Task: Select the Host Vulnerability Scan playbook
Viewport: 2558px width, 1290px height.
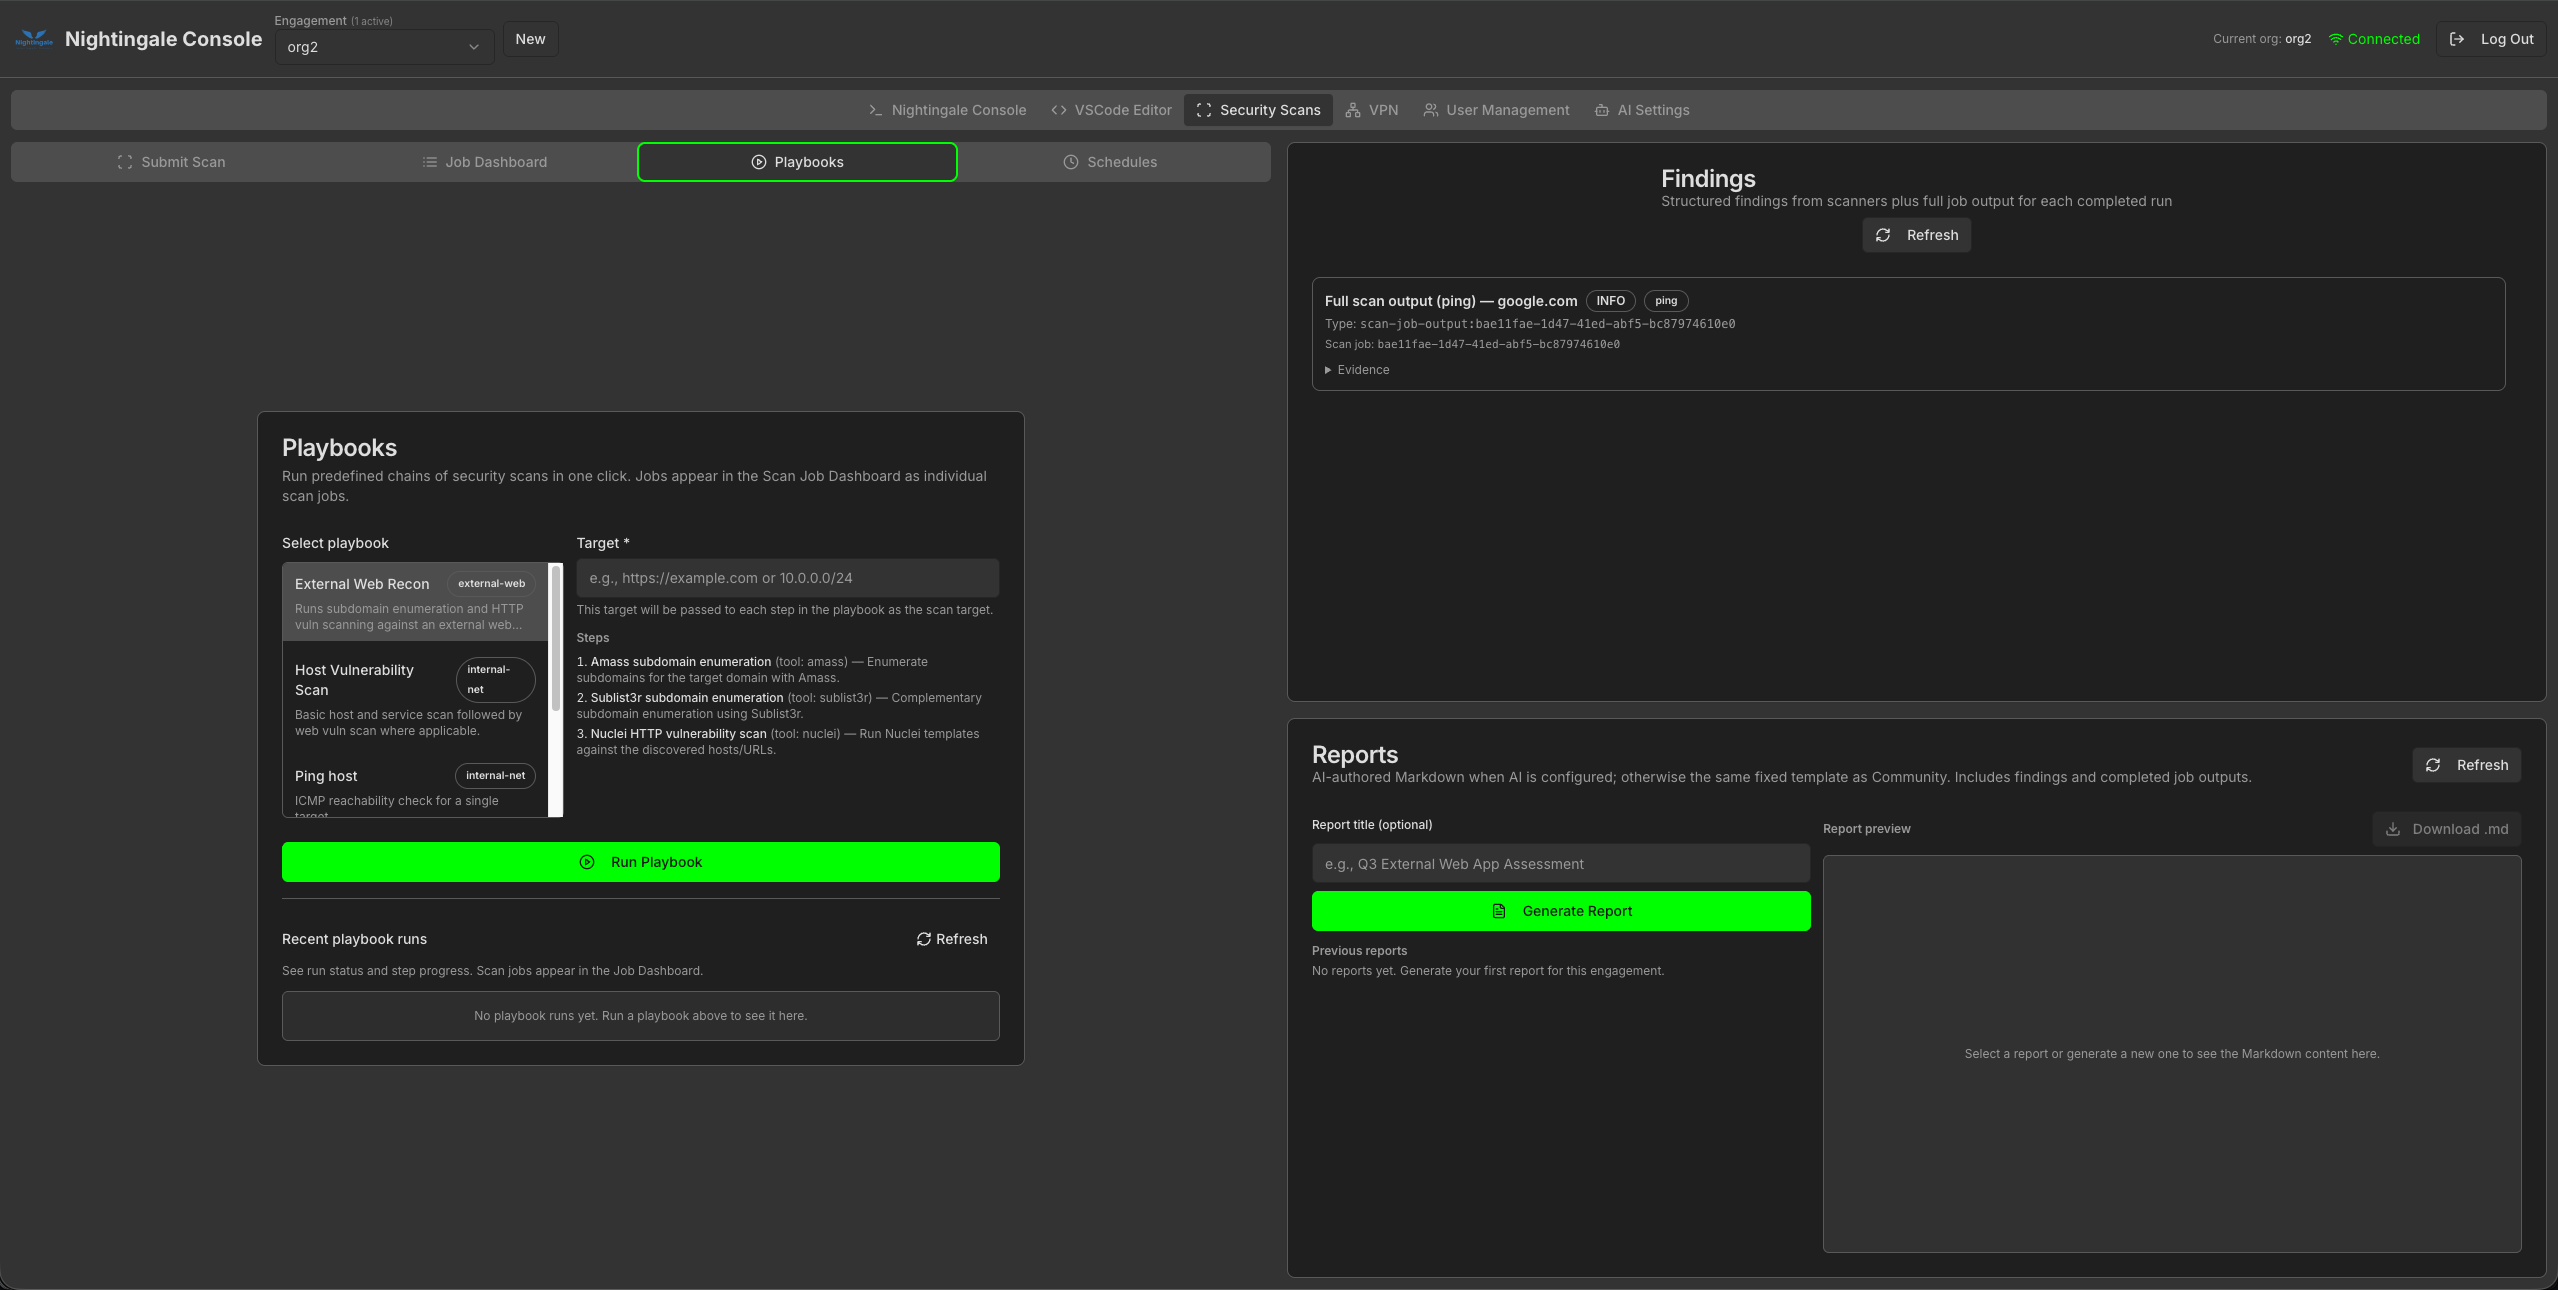Action: pos(415,698)
